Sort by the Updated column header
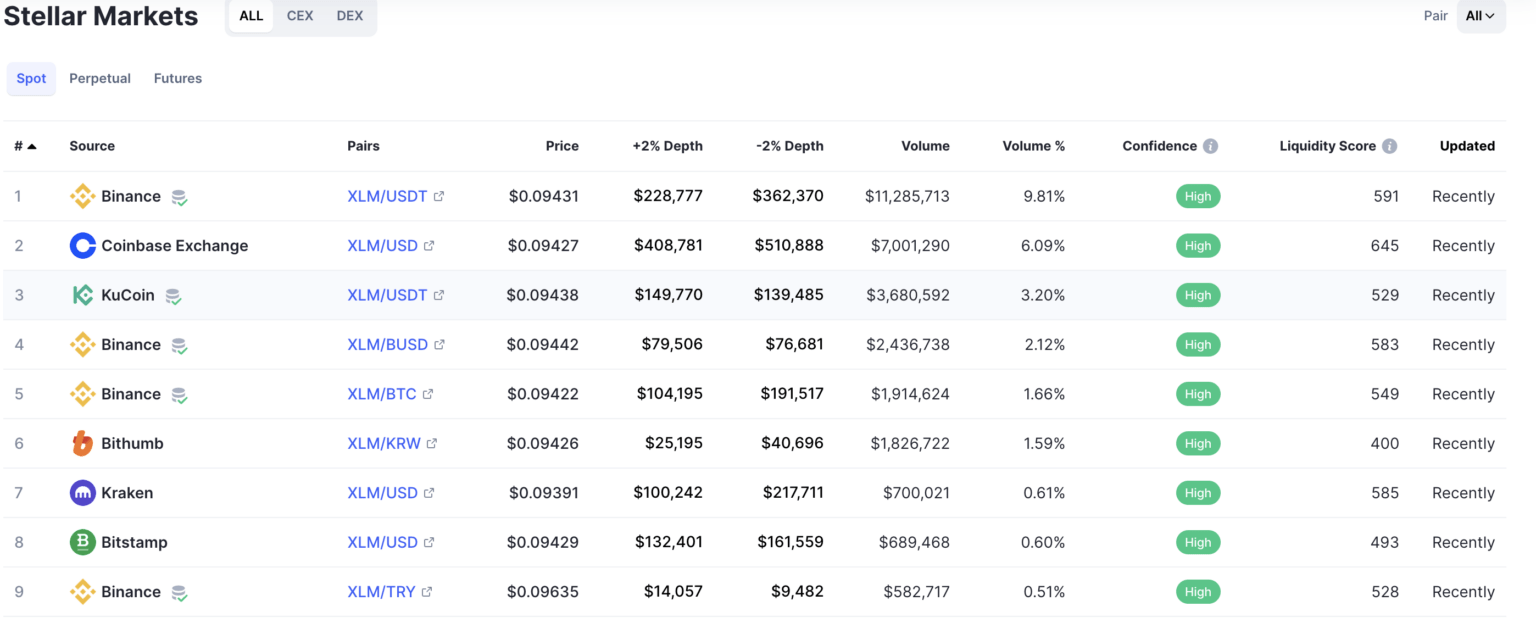 coord(1467,146)
